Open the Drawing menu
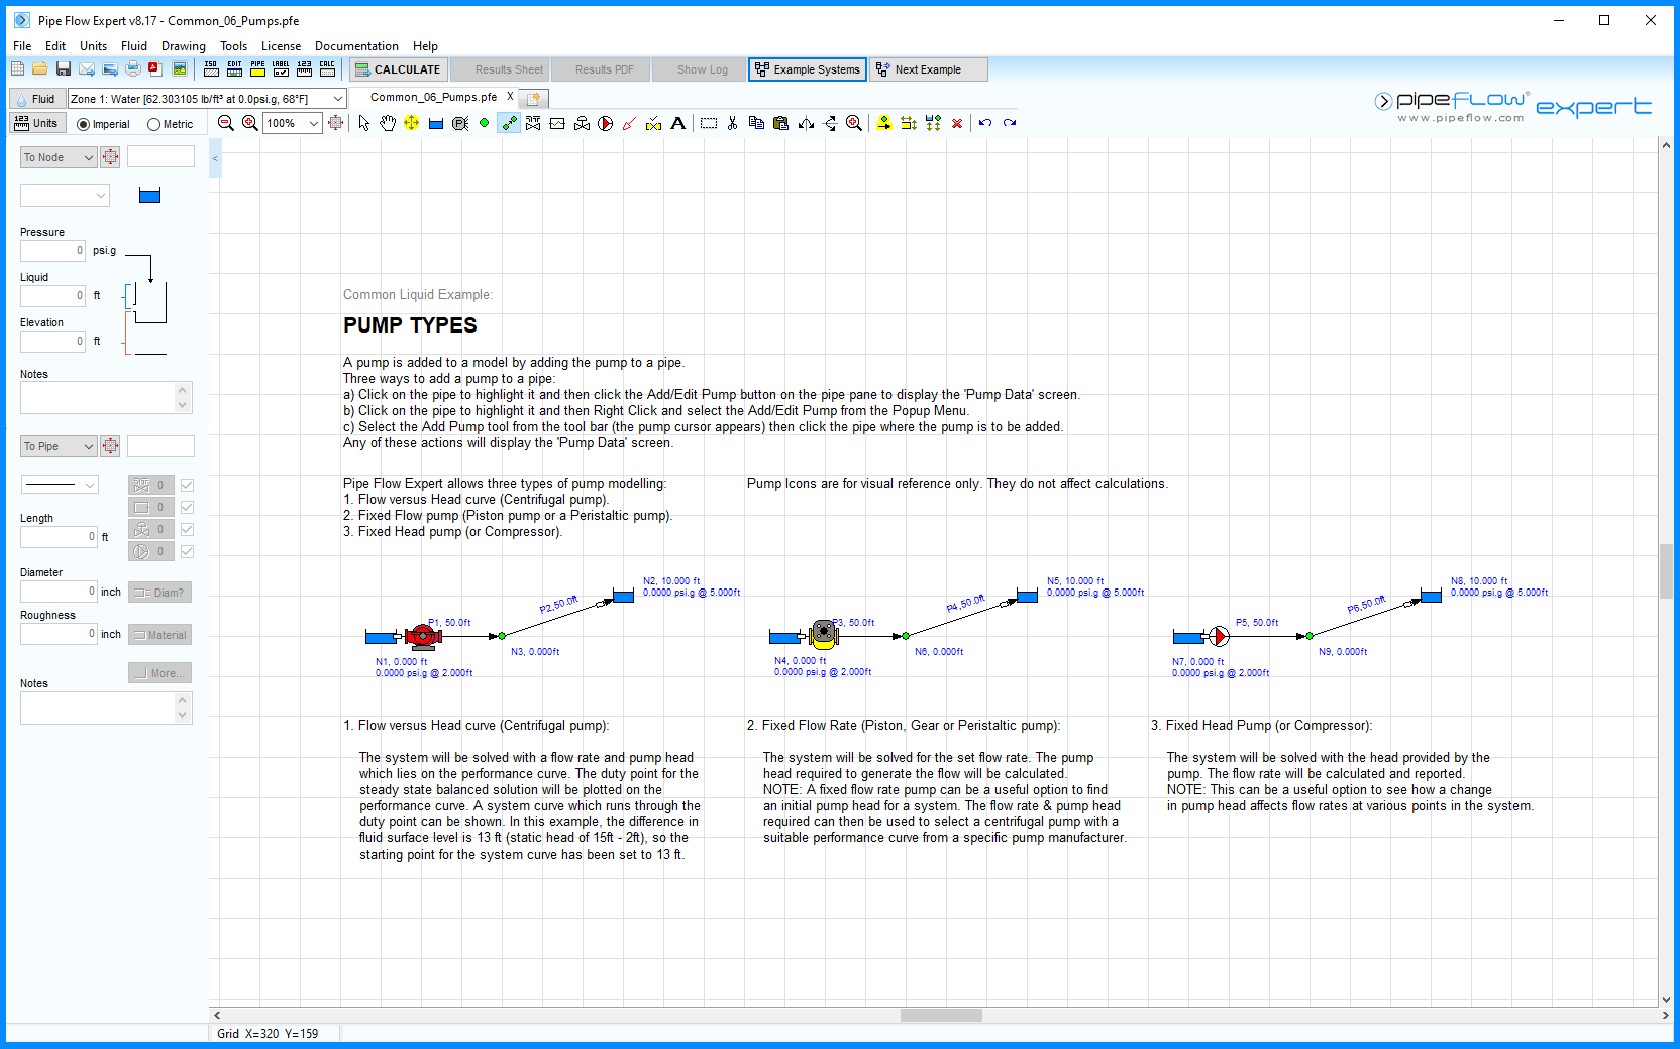The image size is (1680, 1049). [x=184, y=46]
